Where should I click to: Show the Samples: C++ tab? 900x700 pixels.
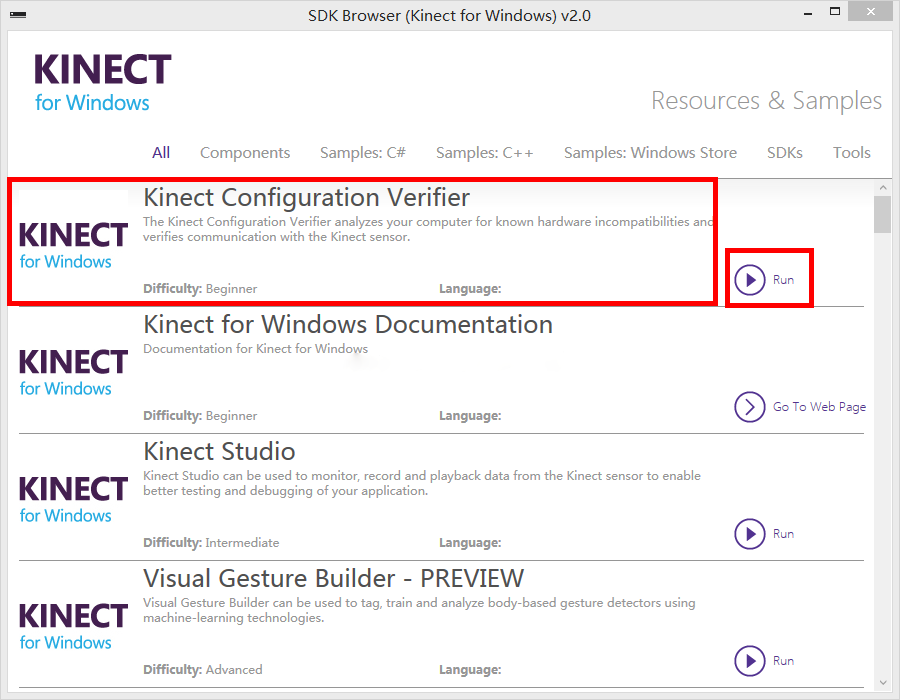[485, 153]
